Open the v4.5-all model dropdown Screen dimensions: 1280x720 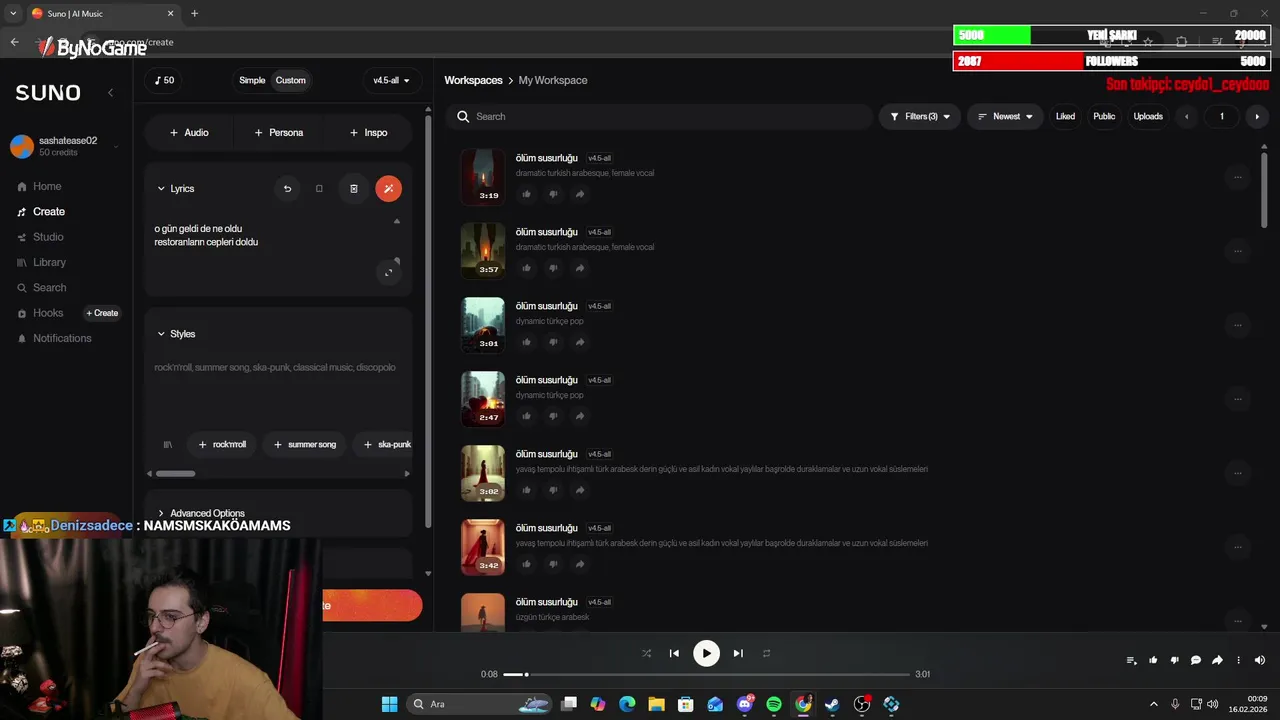[391, 80]
